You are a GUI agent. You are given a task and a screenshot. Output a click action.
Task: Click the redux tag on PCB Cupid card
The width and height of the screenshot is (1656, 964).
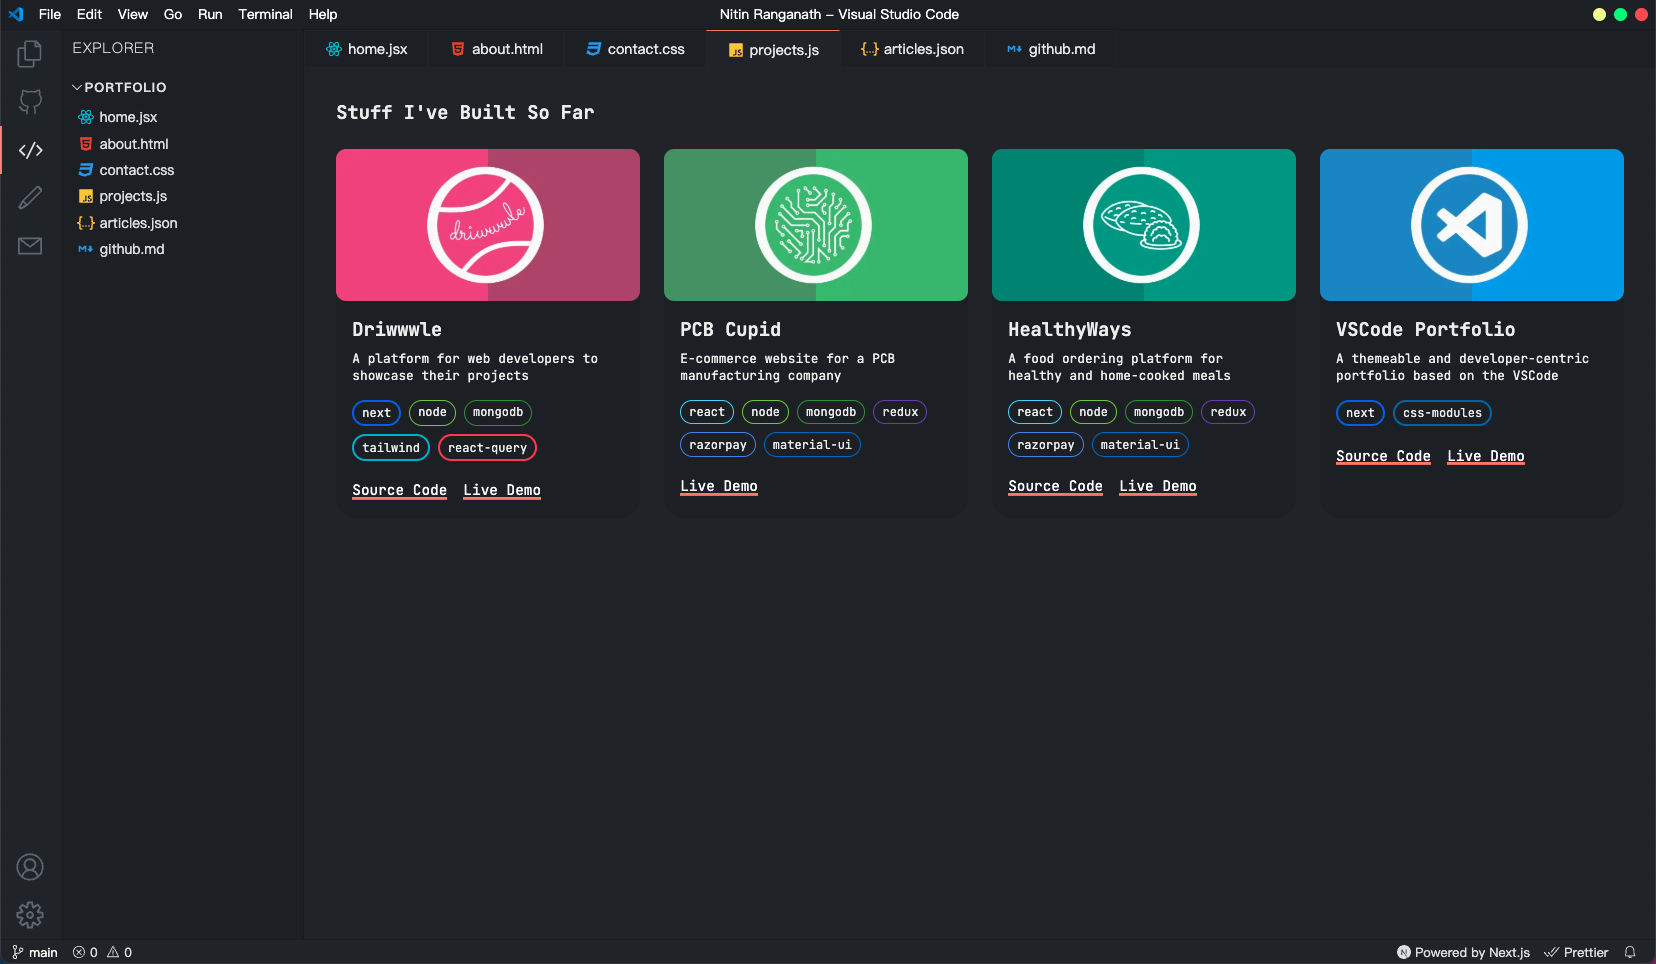click(x=900, y=412)
